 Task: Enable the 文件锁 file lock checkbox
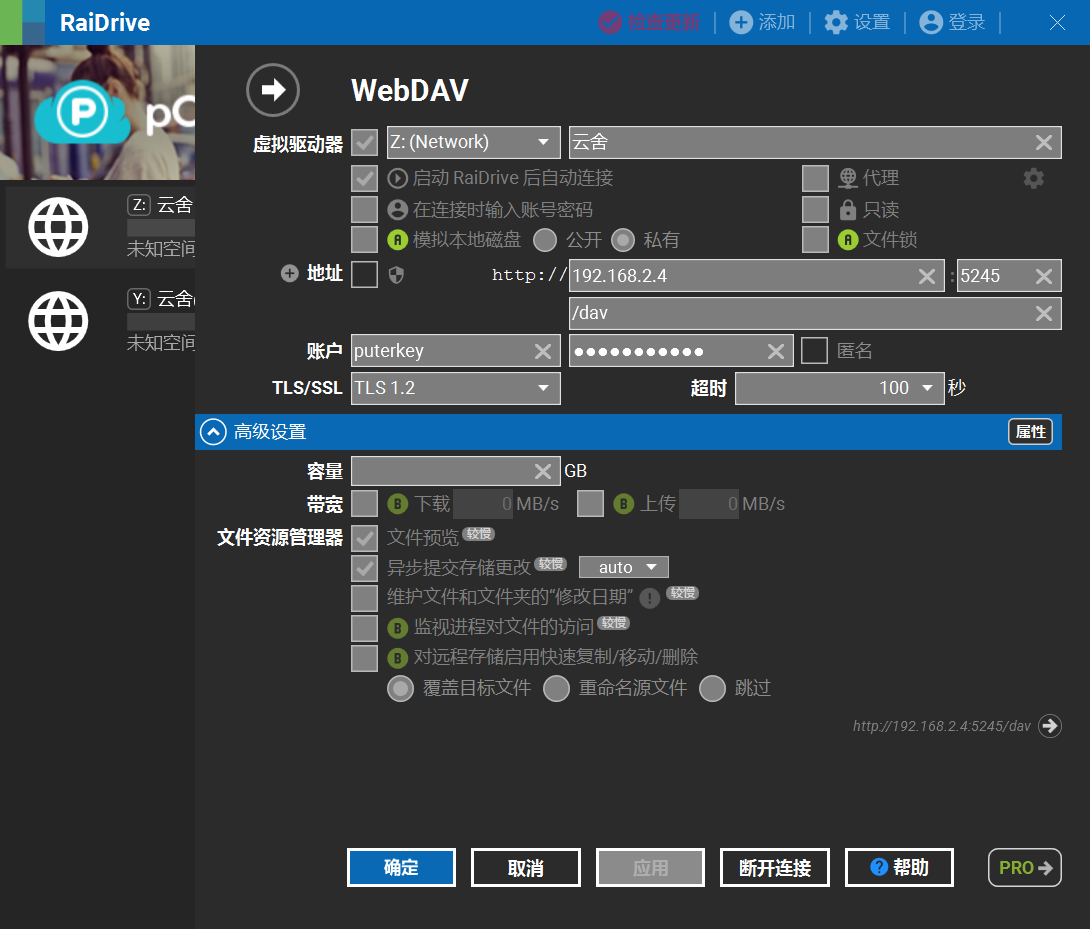pos(815,240)
